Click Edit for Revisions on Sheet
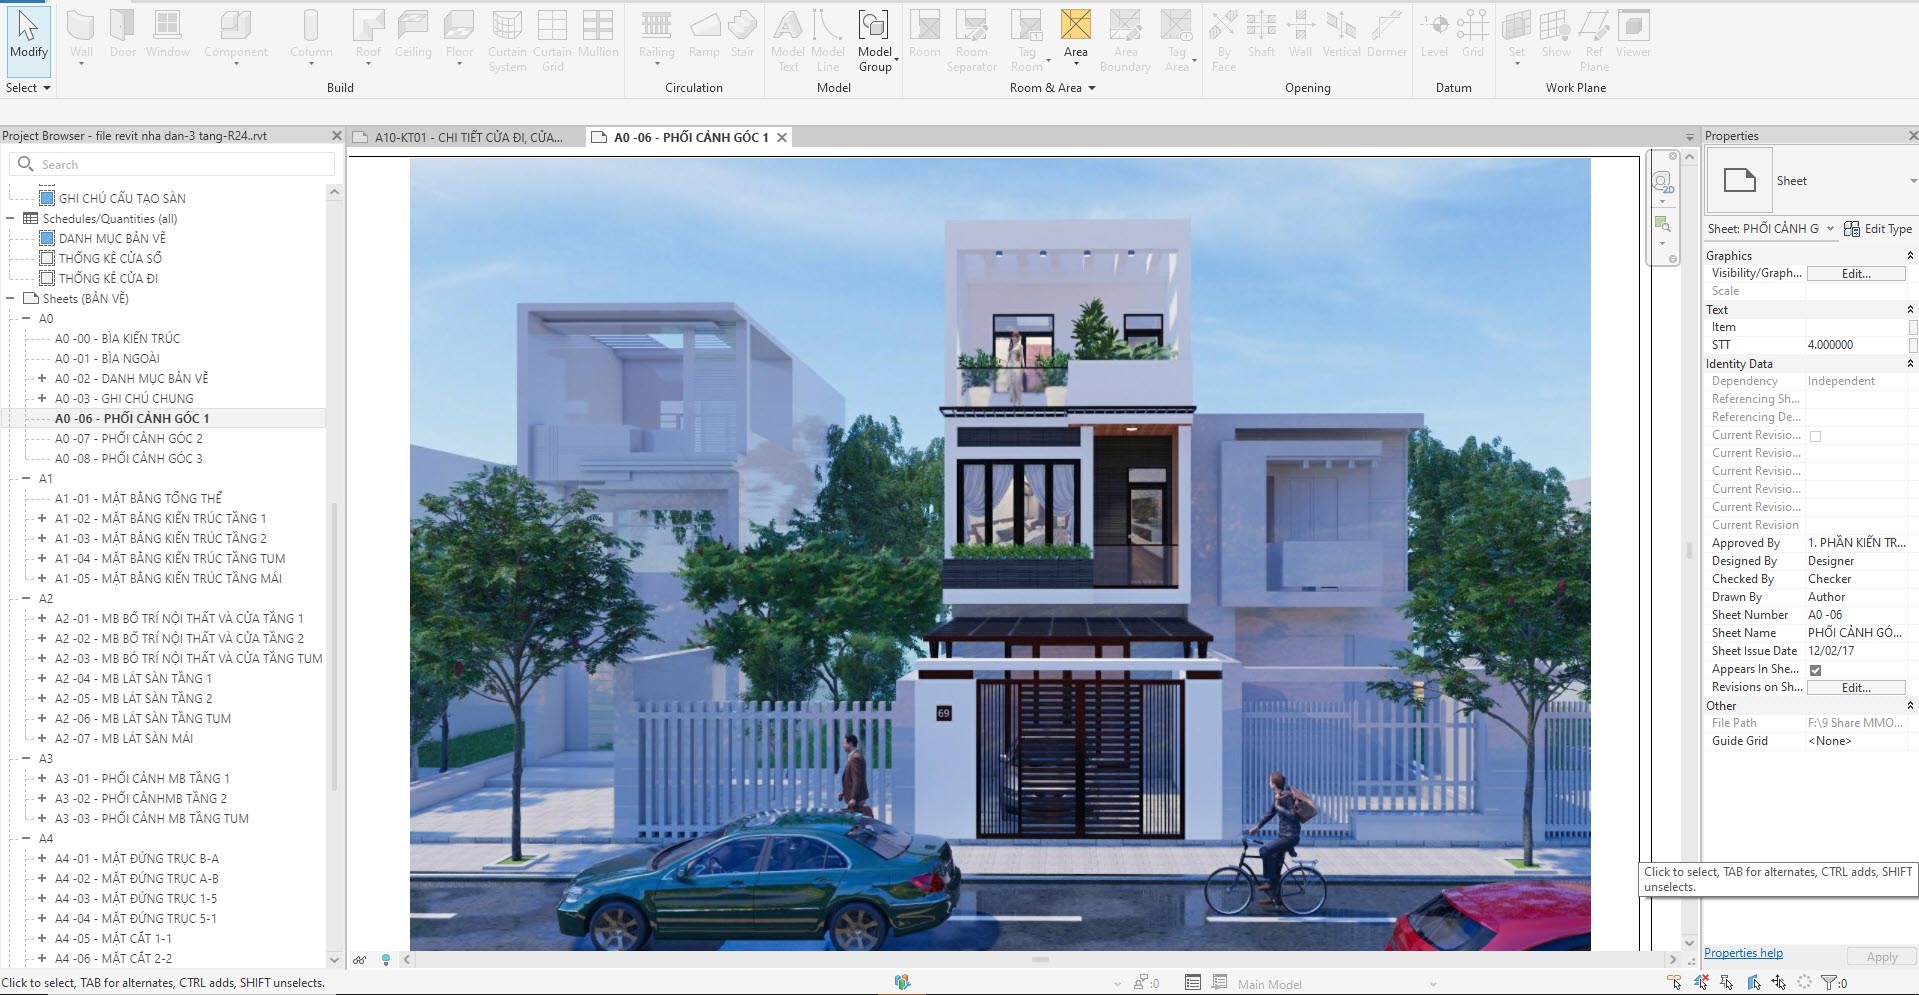This screenshot has height=995, width=1919. [1856, 688]
